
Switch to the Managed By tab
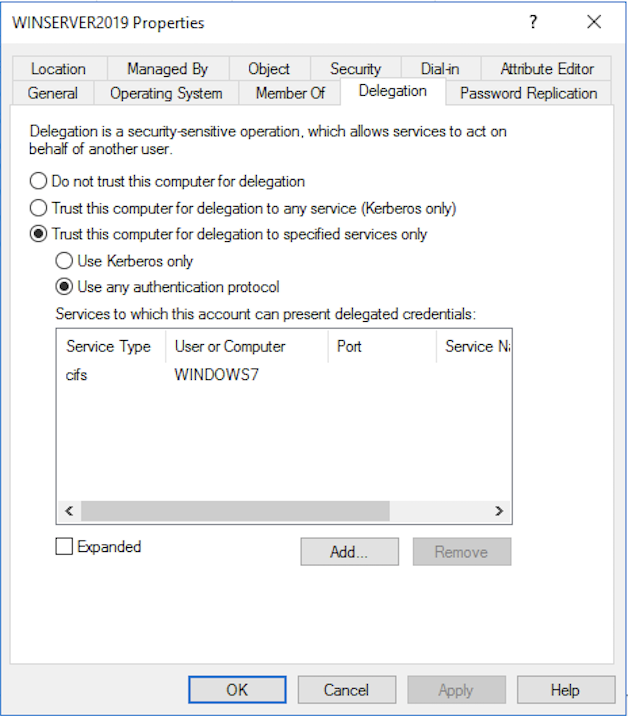pos(167,69)
